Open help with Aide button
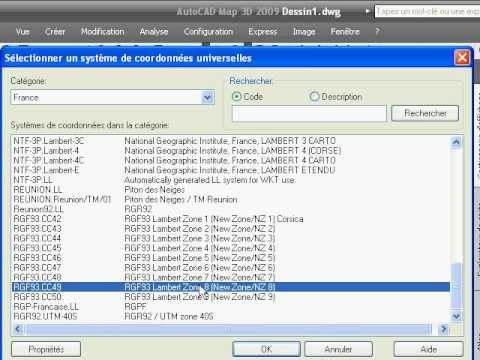The image size is (480, 360). [428, 349]
